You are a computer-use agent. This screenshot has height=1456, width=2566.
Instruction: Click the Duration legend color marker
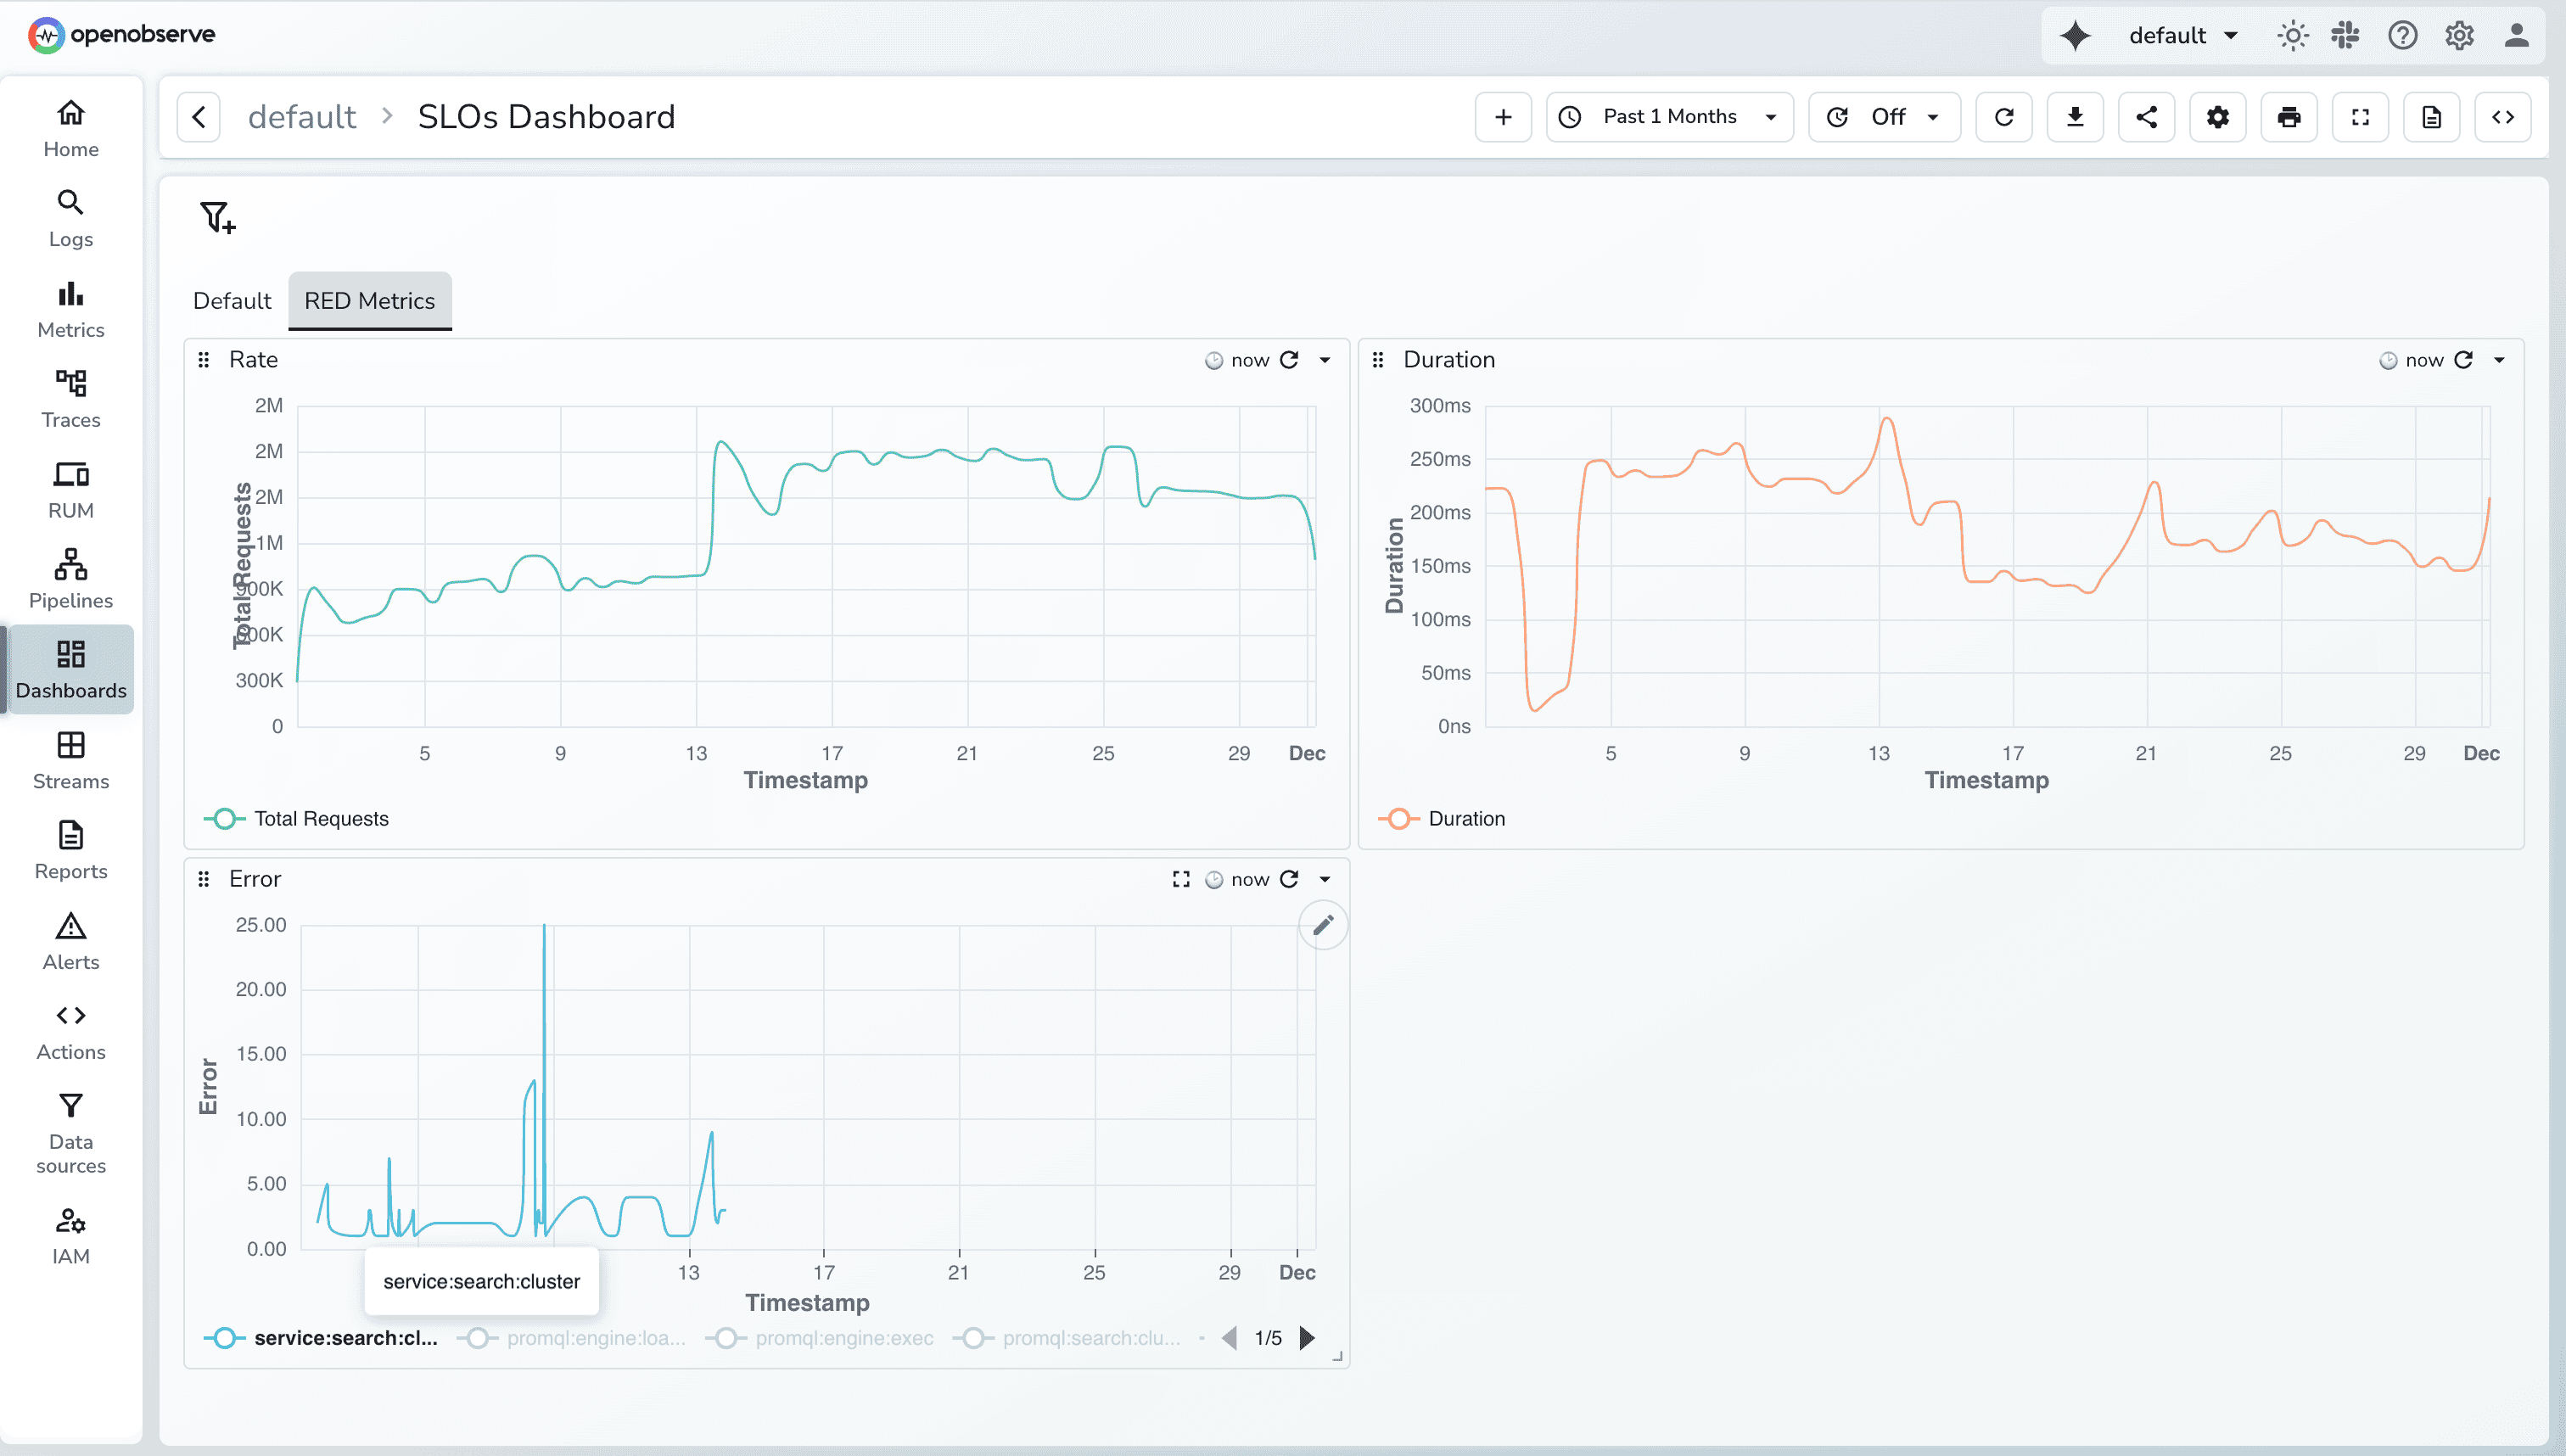tap(1399, 818)
